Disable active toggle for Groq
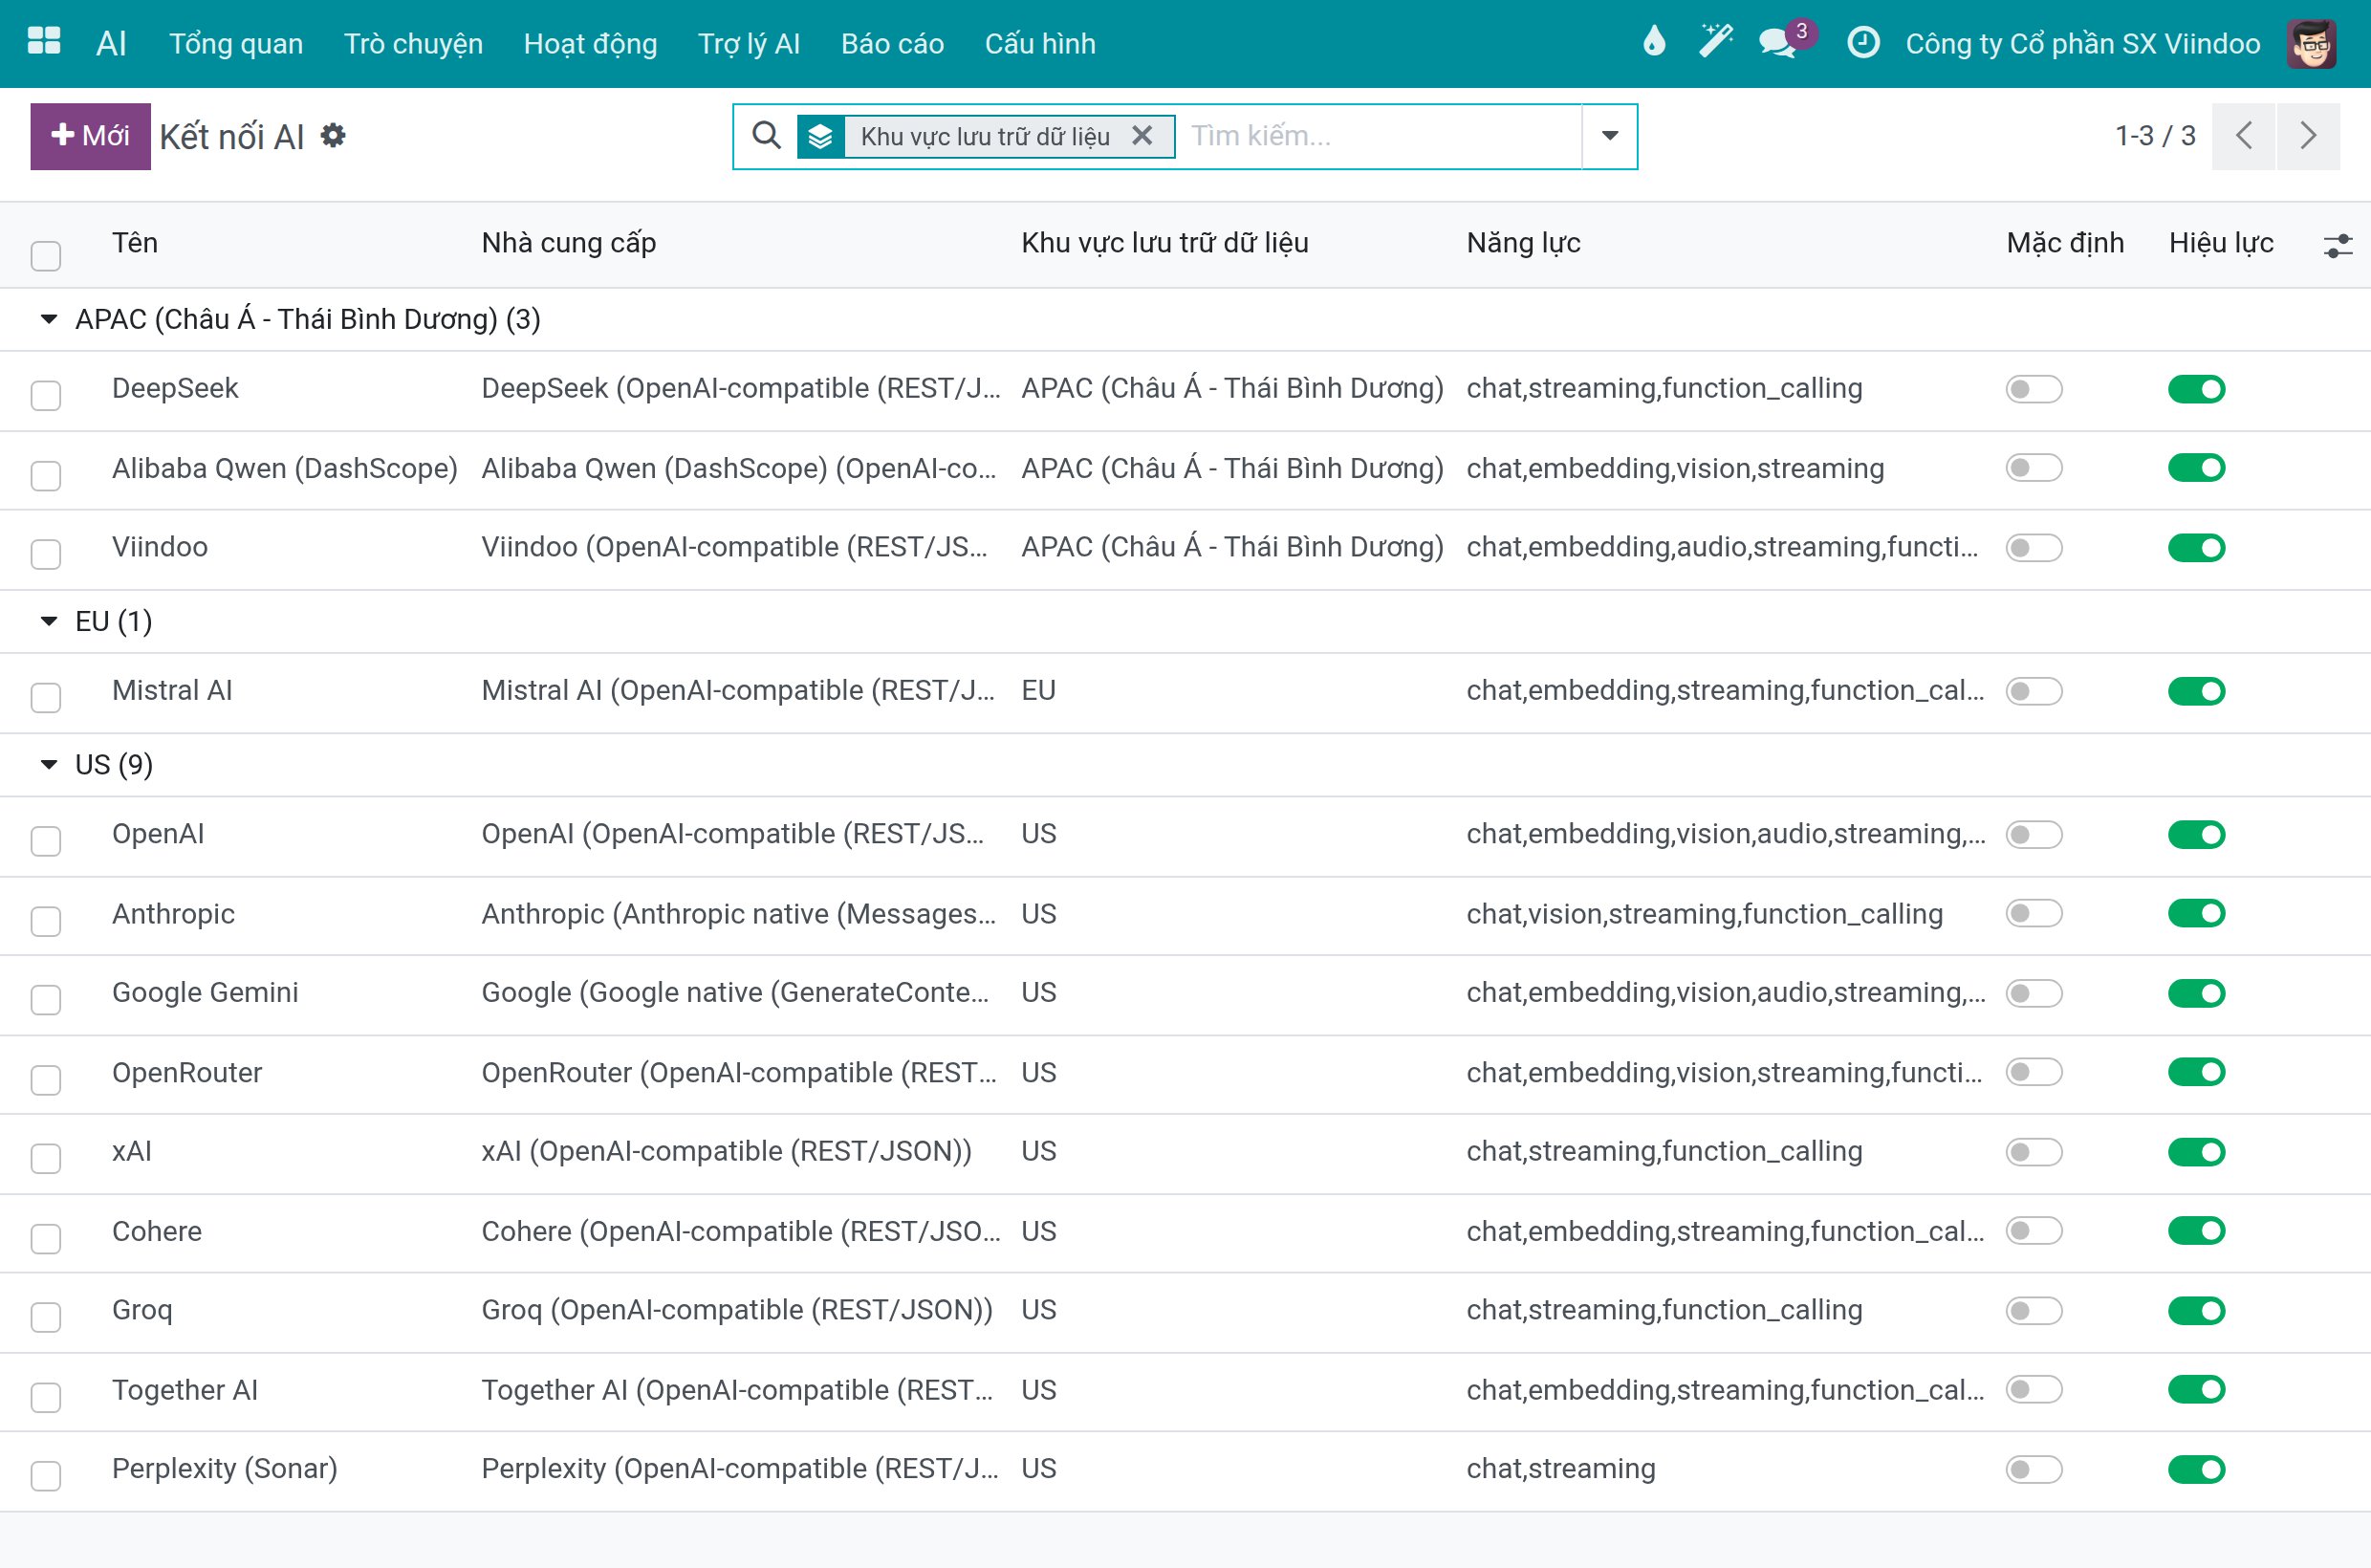The width and height of the screenshot is (2371, 1568). tap(2196, 1311)
